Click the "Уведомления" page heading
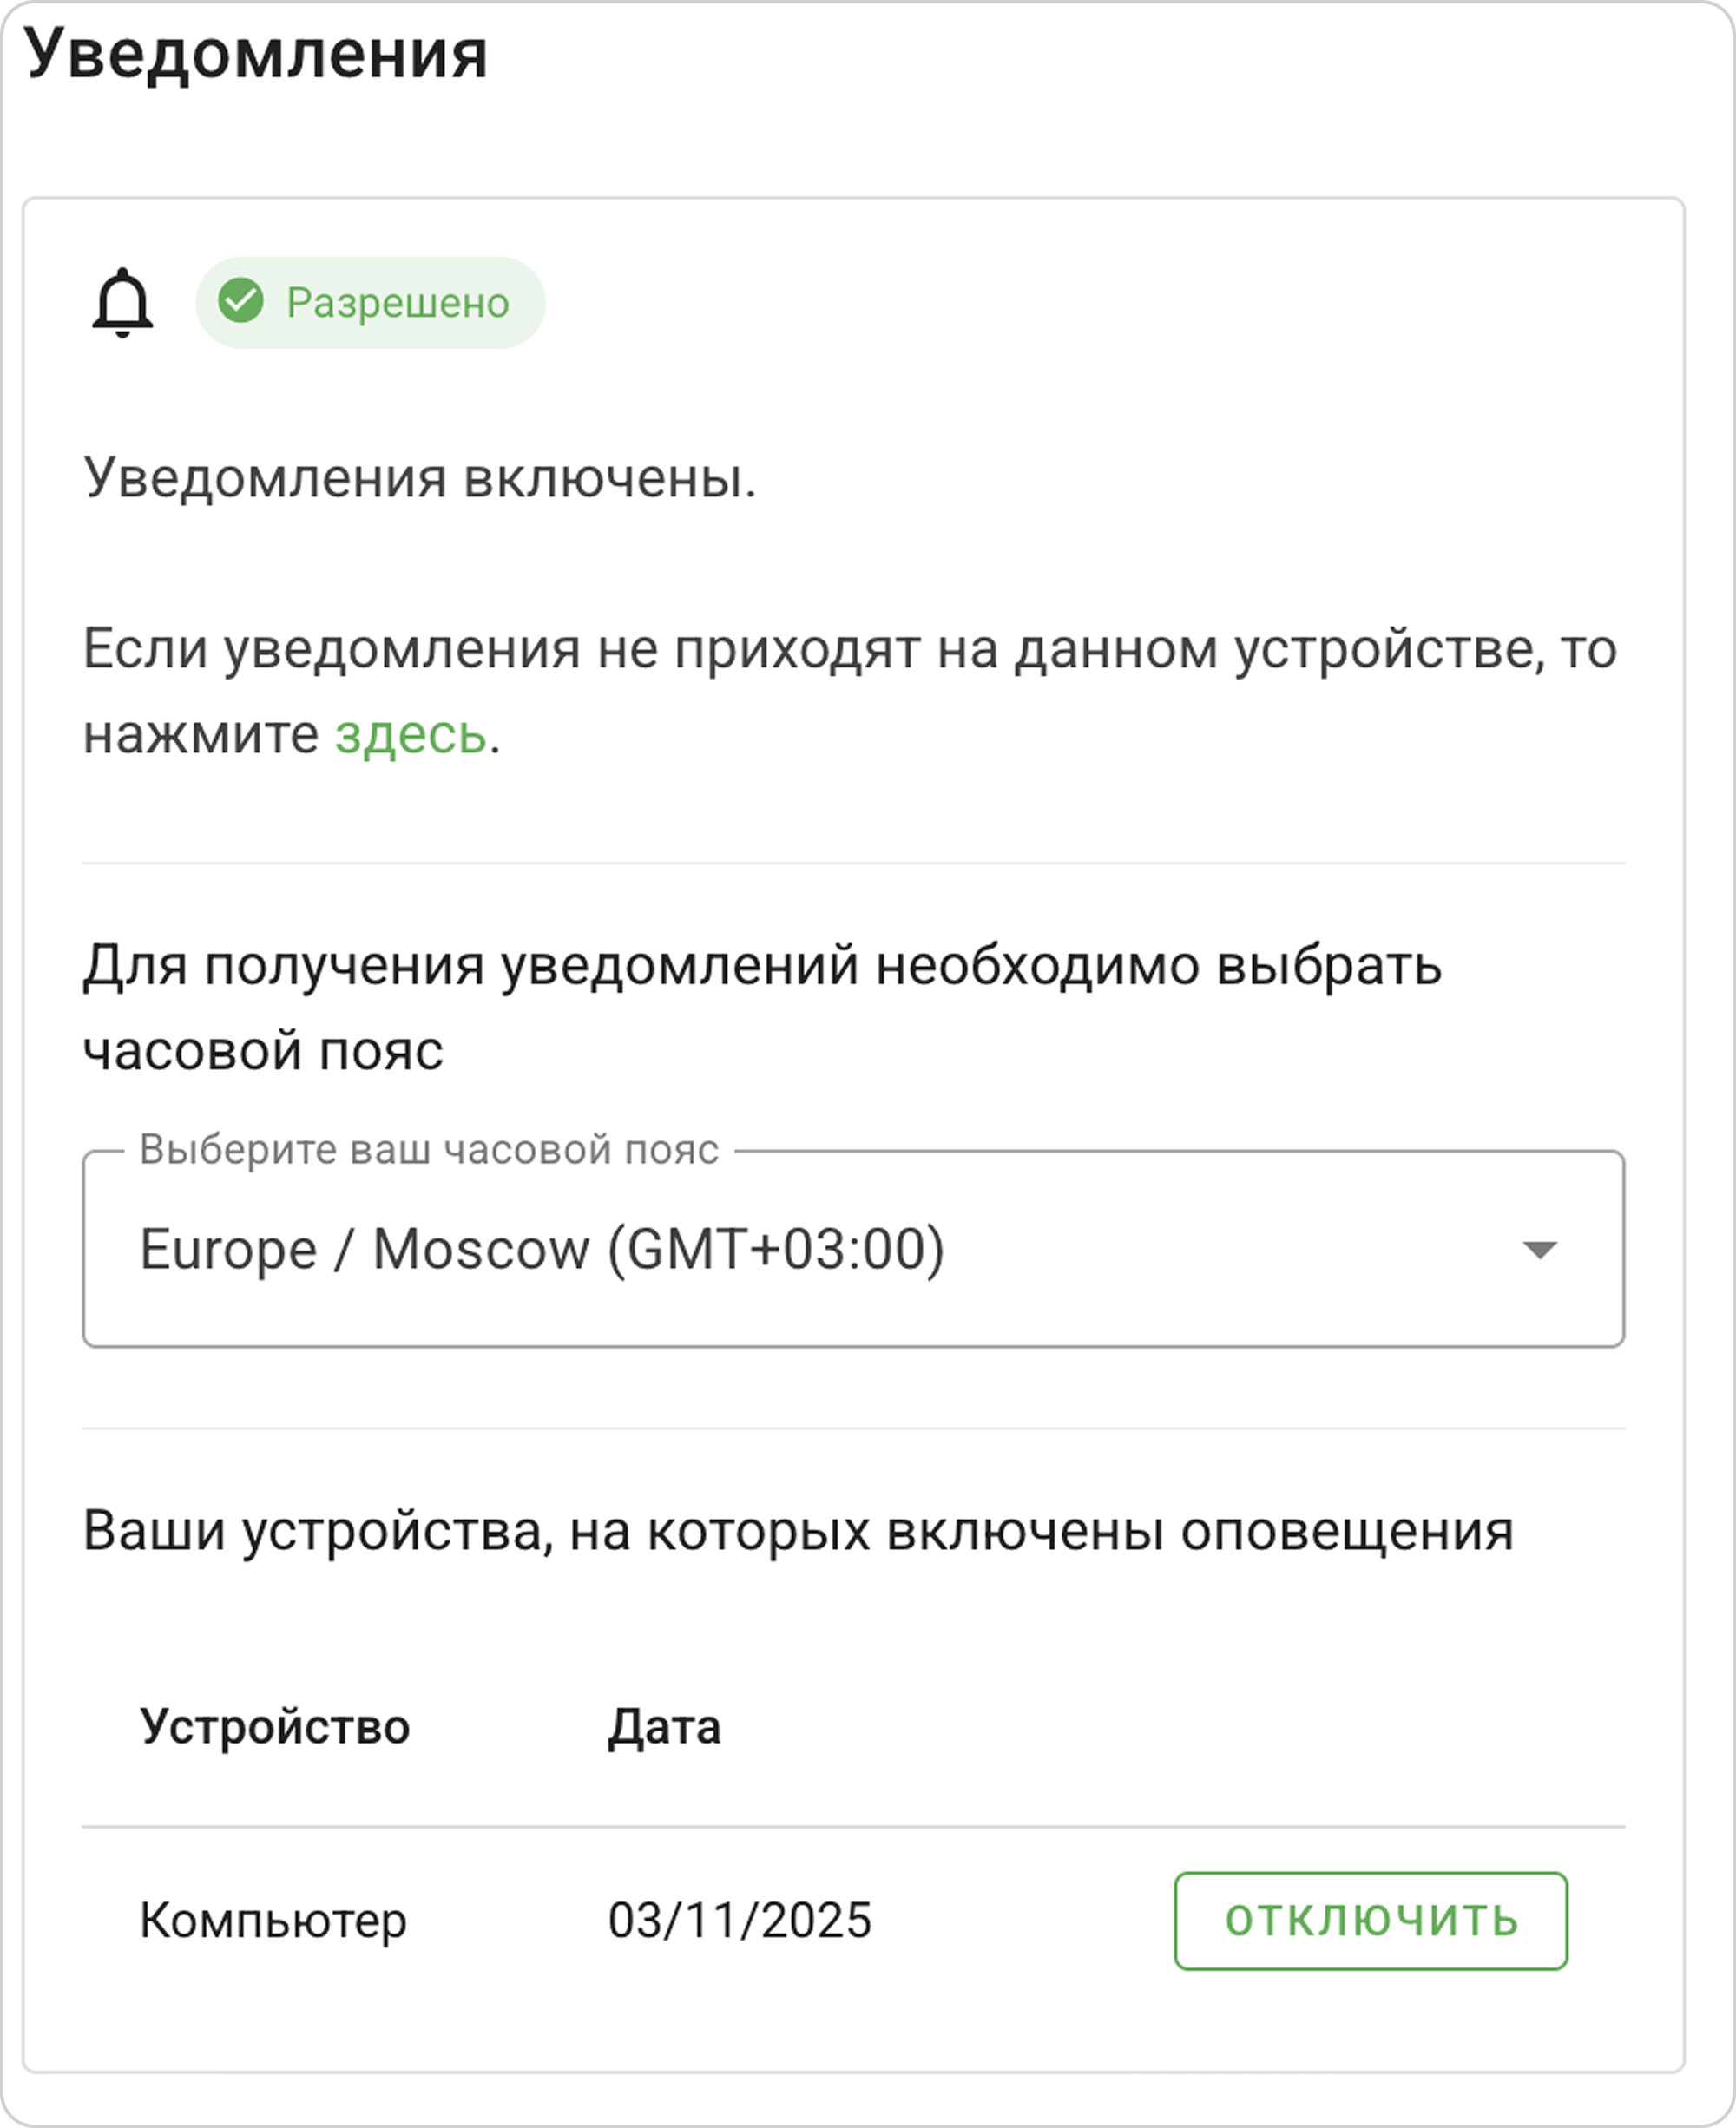 (256, 54)
